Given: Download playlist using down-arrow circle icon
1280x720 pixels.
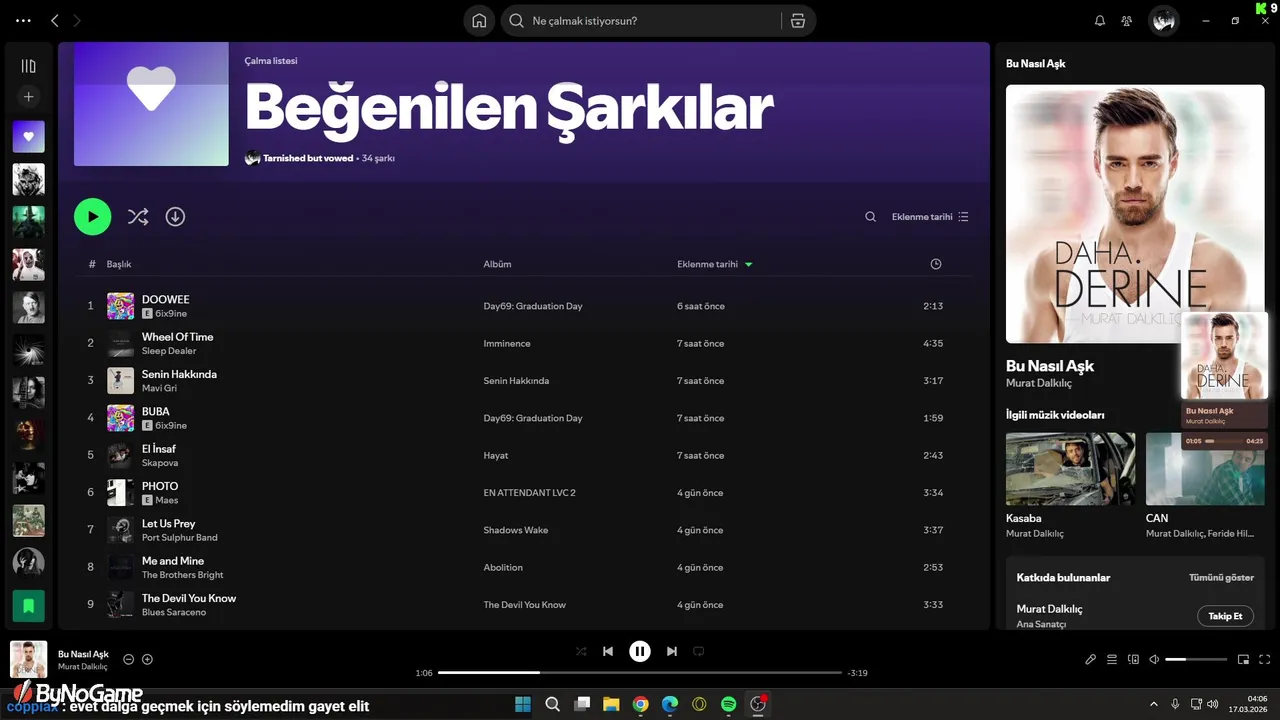Looking at the screenshot, I should 175,216.
